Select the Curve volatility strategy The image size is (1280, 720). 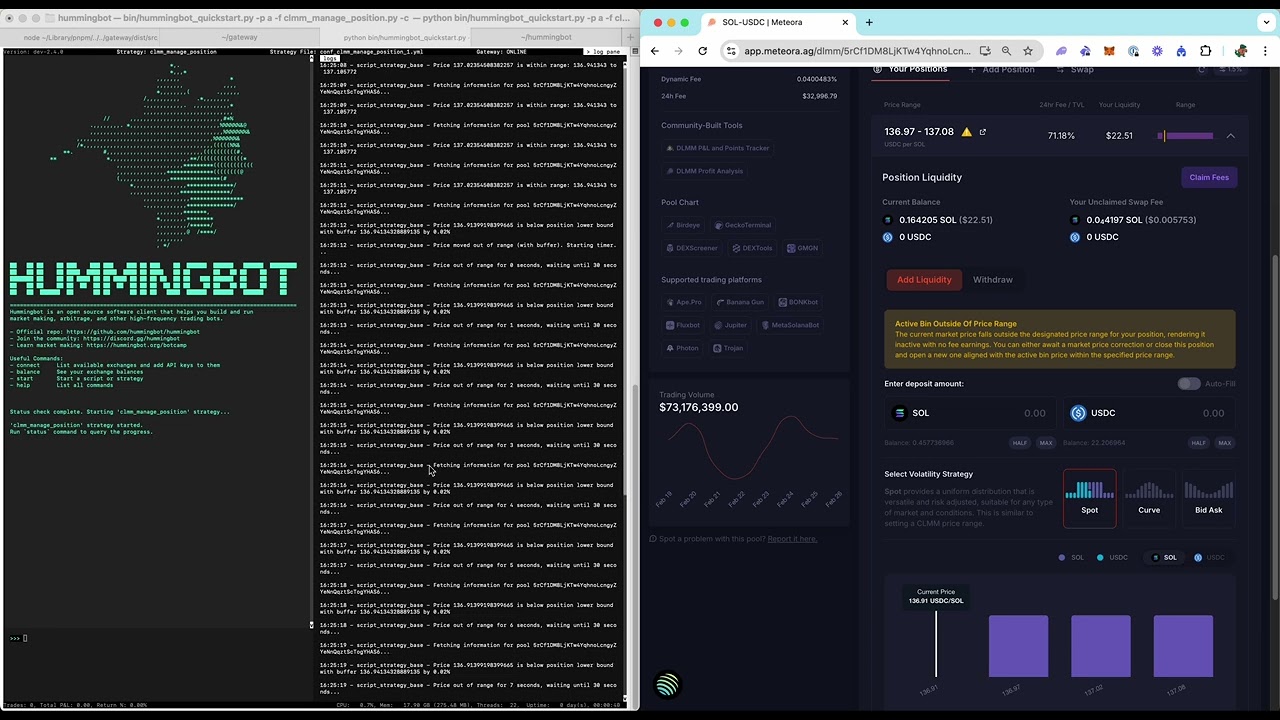1149,498
